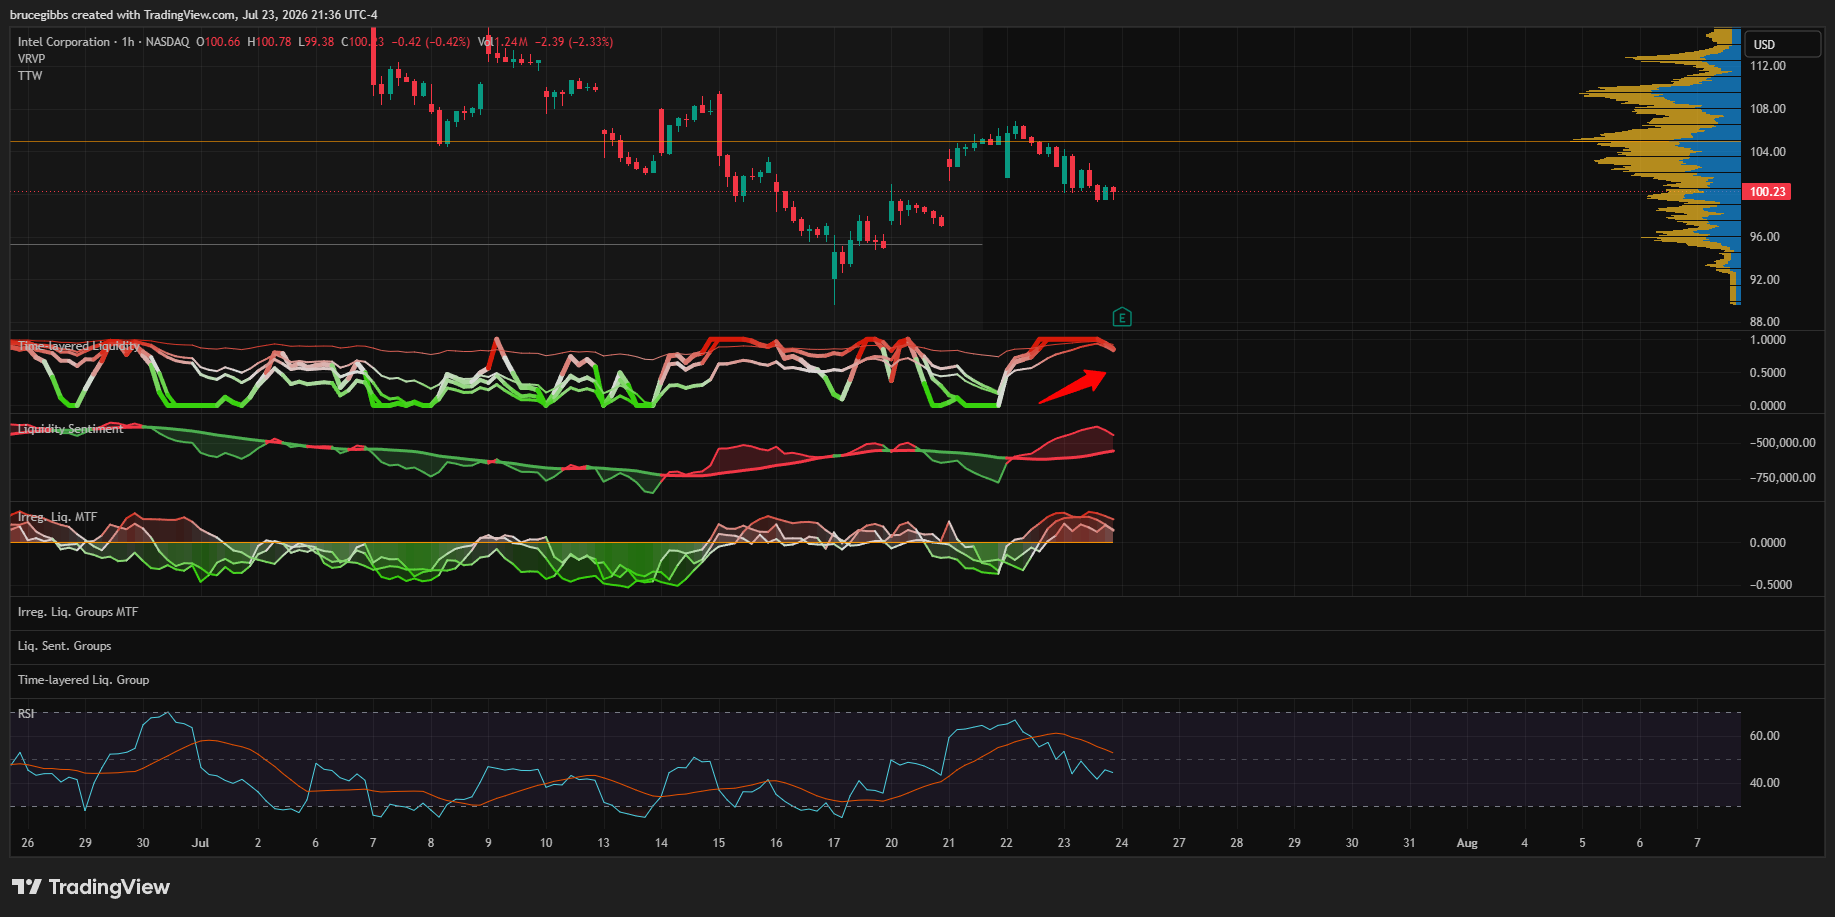
Task: Click the 92.00 price scale label
Action: click(x=1765, y=280)
